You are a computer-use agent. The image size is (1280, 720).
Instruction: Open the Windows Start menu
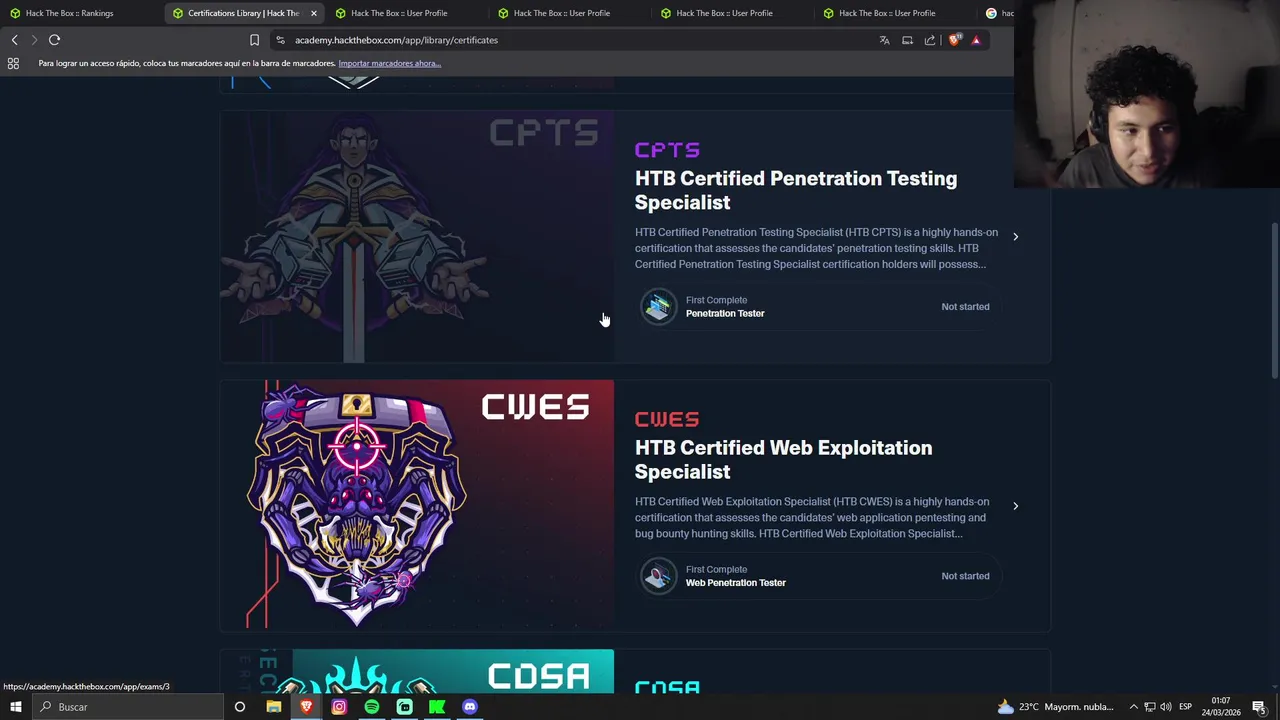point(15,707)
